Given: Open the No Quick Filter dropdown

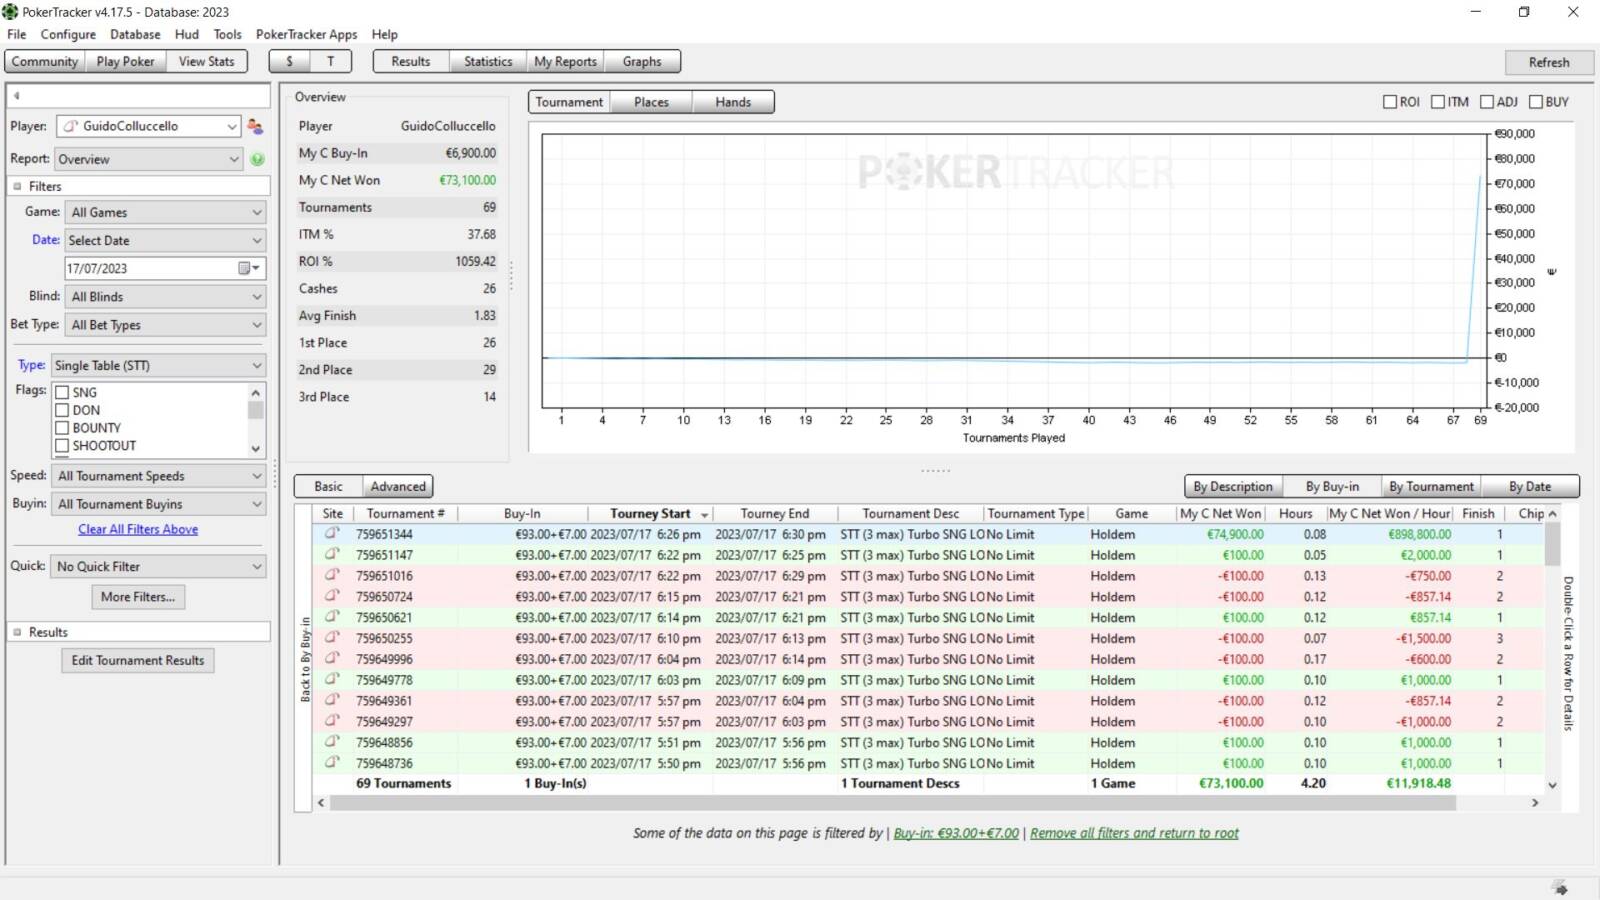Looking at the screenshot, I should [x=158, y=566].
